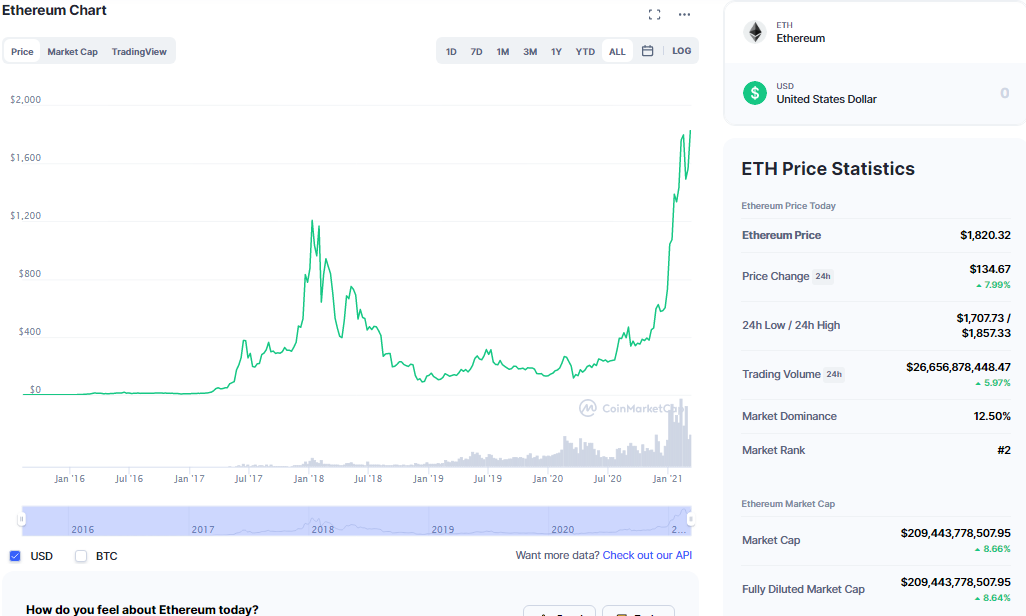
Task: Click the Ethereum diamond logo icon
Action: (755, 32)
